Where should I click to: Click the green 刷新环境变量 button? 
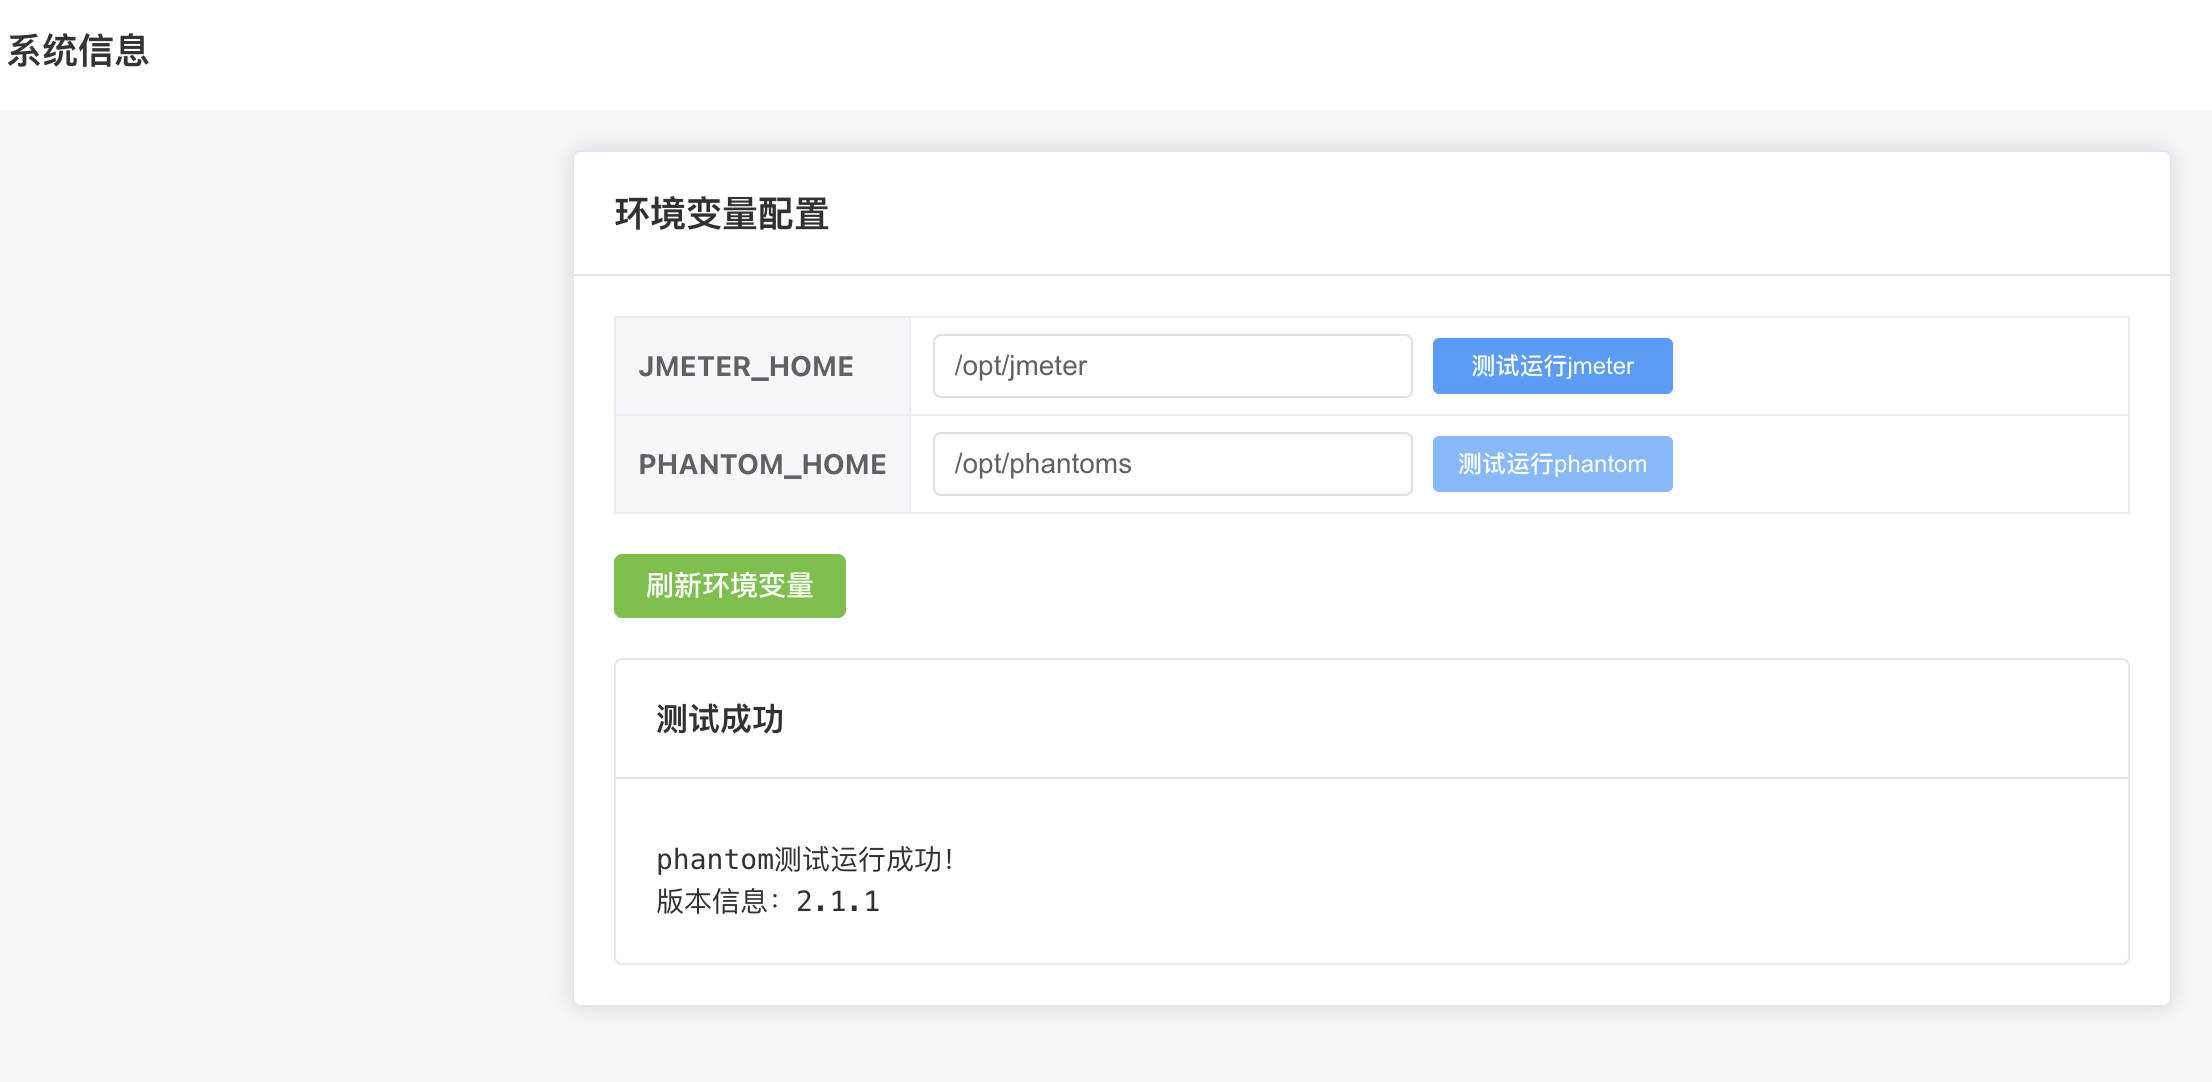point(729,586)
